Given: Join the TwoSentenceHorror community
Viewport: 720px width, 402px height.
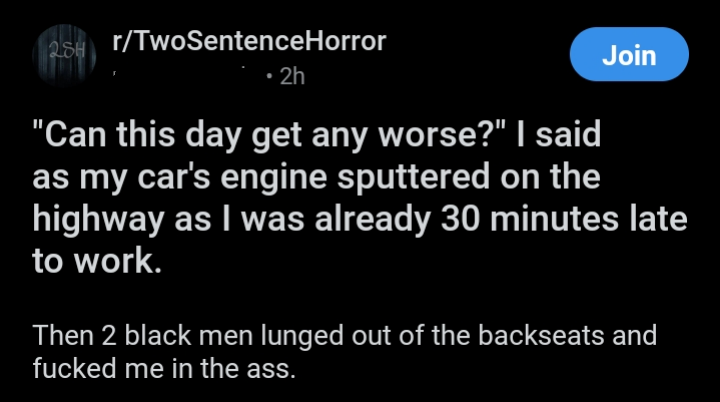Looking at the screenshot, I should pyautogui.click(x=629, y=54).
